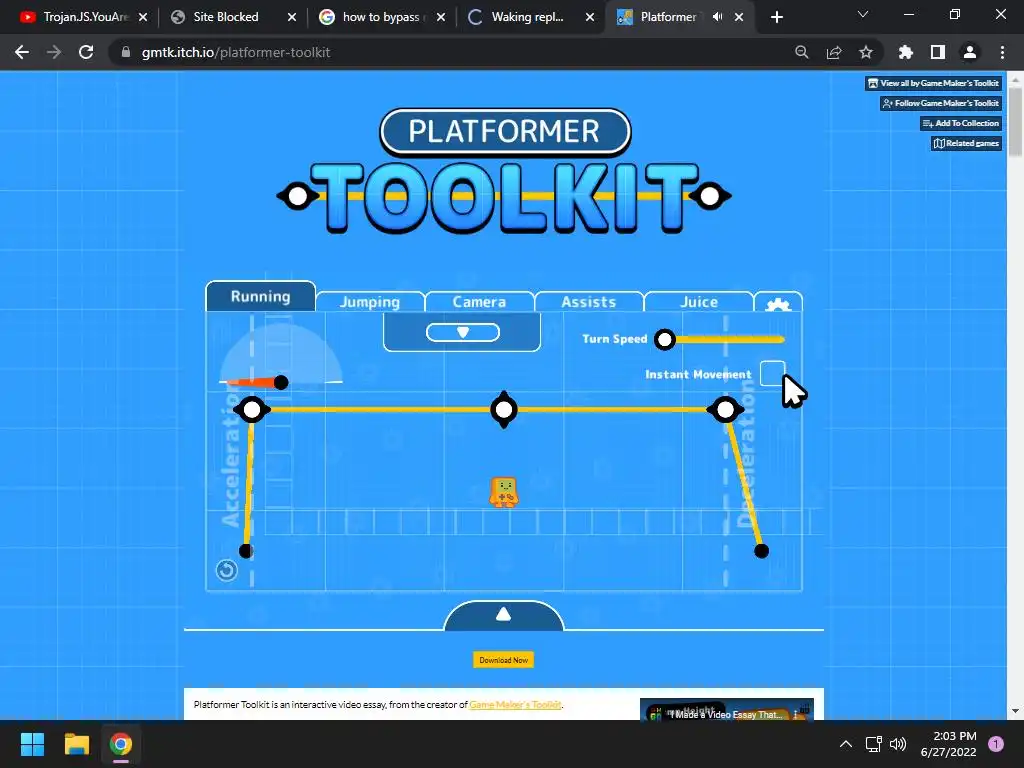Click the Turn Speed slider handle
Screen dimensions: 1024x768
click(665, 340)
